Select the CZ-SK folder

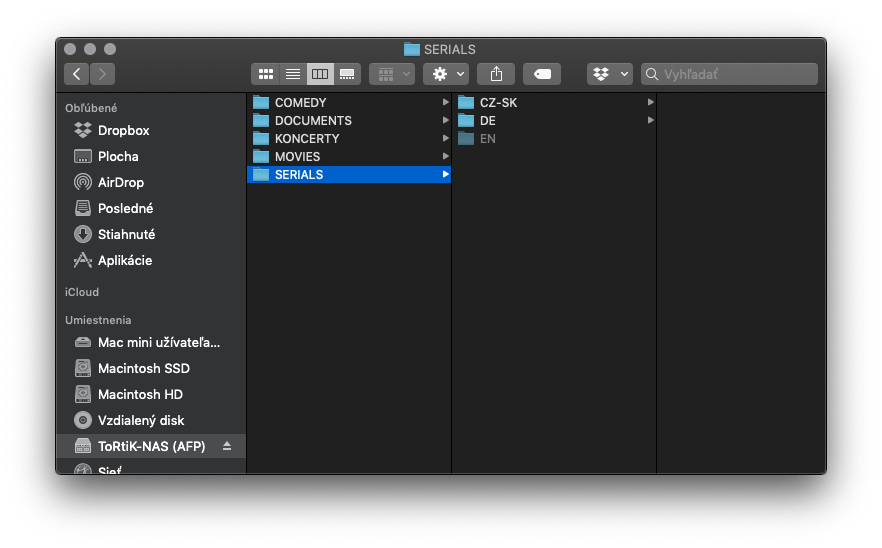[554, 102]
